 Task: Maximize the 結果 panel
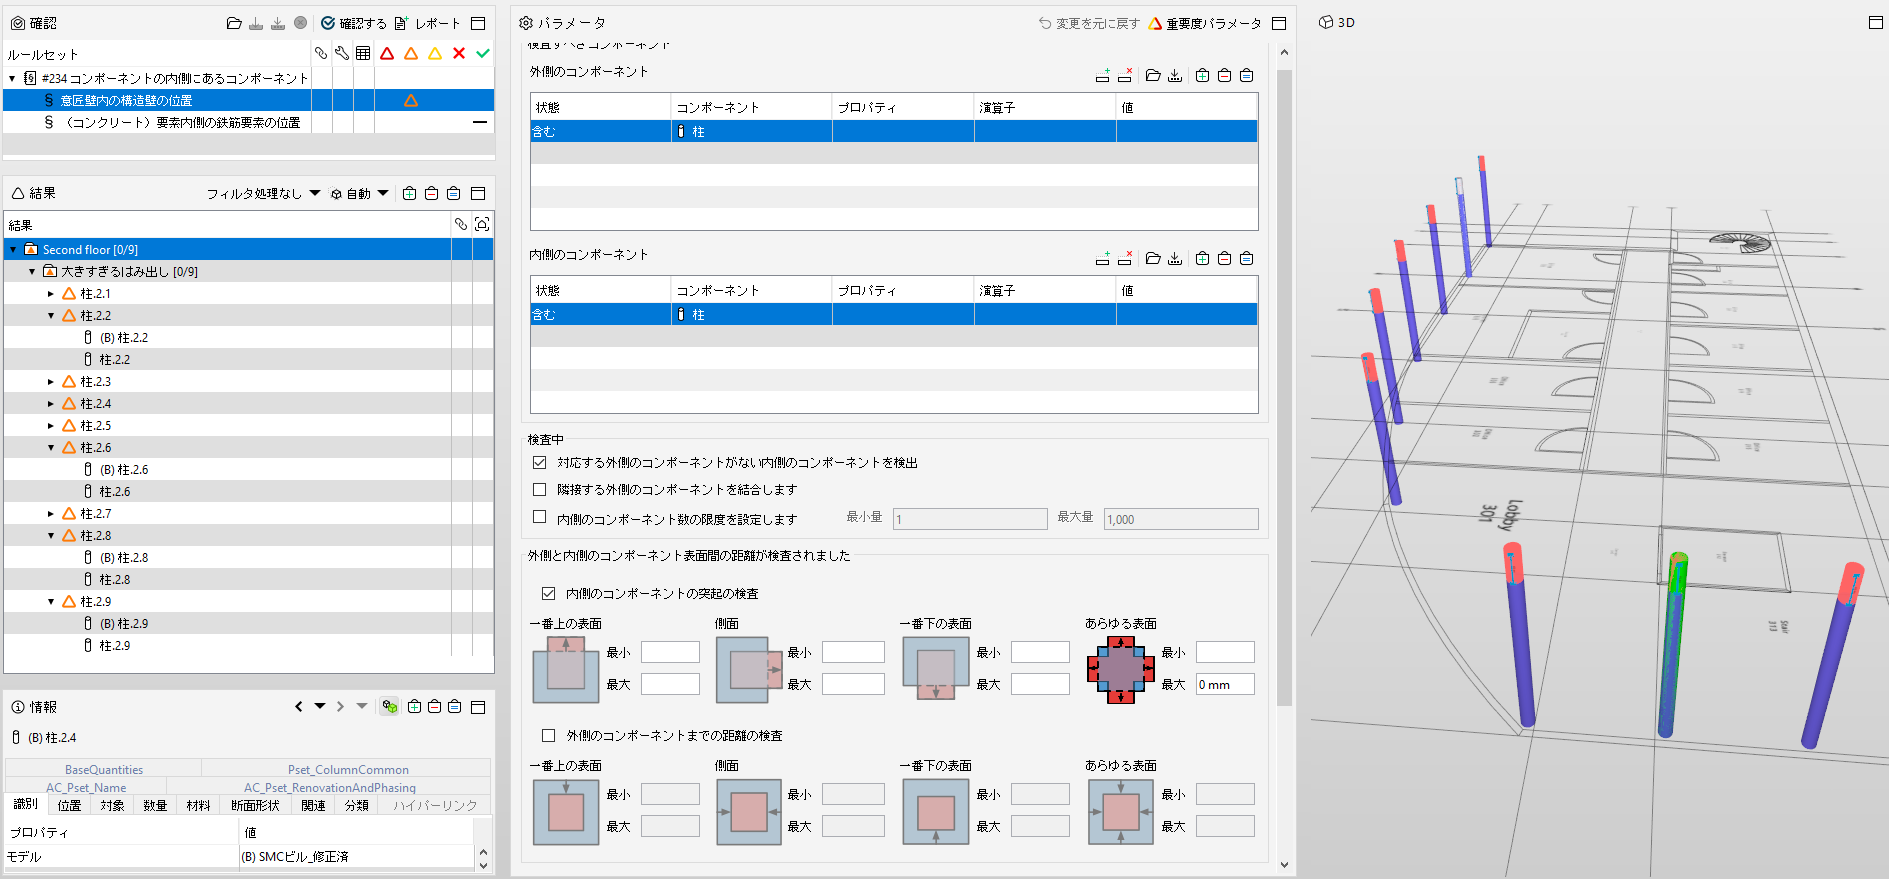(x=478, y=193)
